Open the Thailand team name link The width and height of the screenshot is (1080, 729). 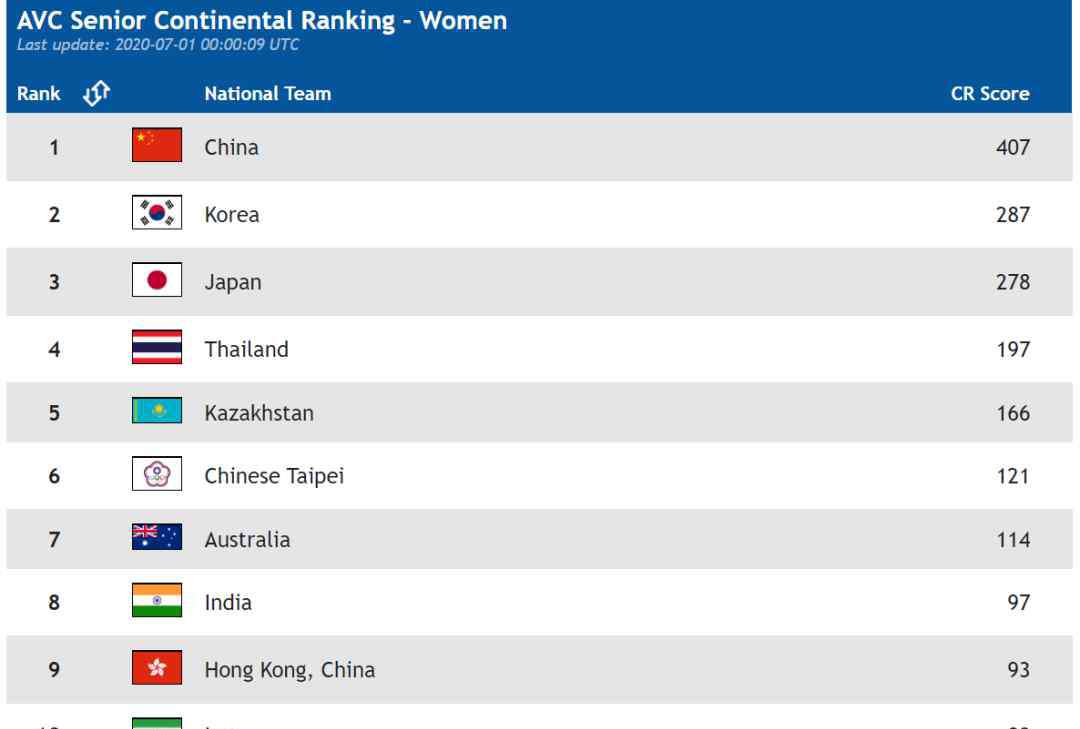247,349
